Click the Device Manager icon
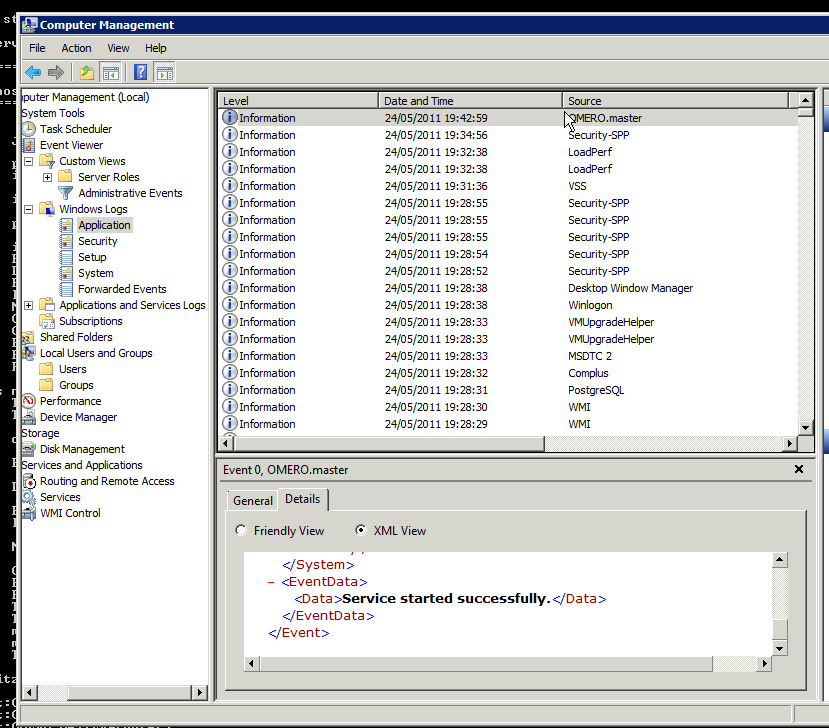The image size is (829, 728). pyautogui.click(x=29, y=417)
